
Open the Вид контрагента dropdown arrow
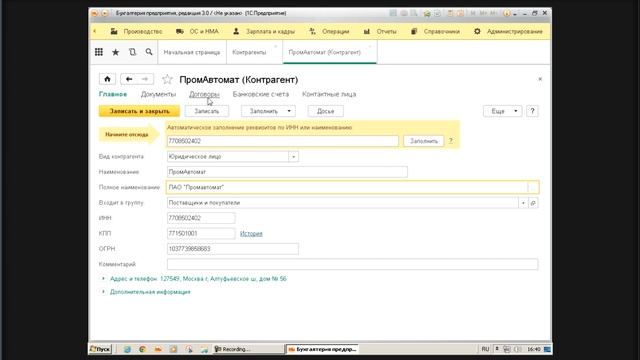(293, 157)
